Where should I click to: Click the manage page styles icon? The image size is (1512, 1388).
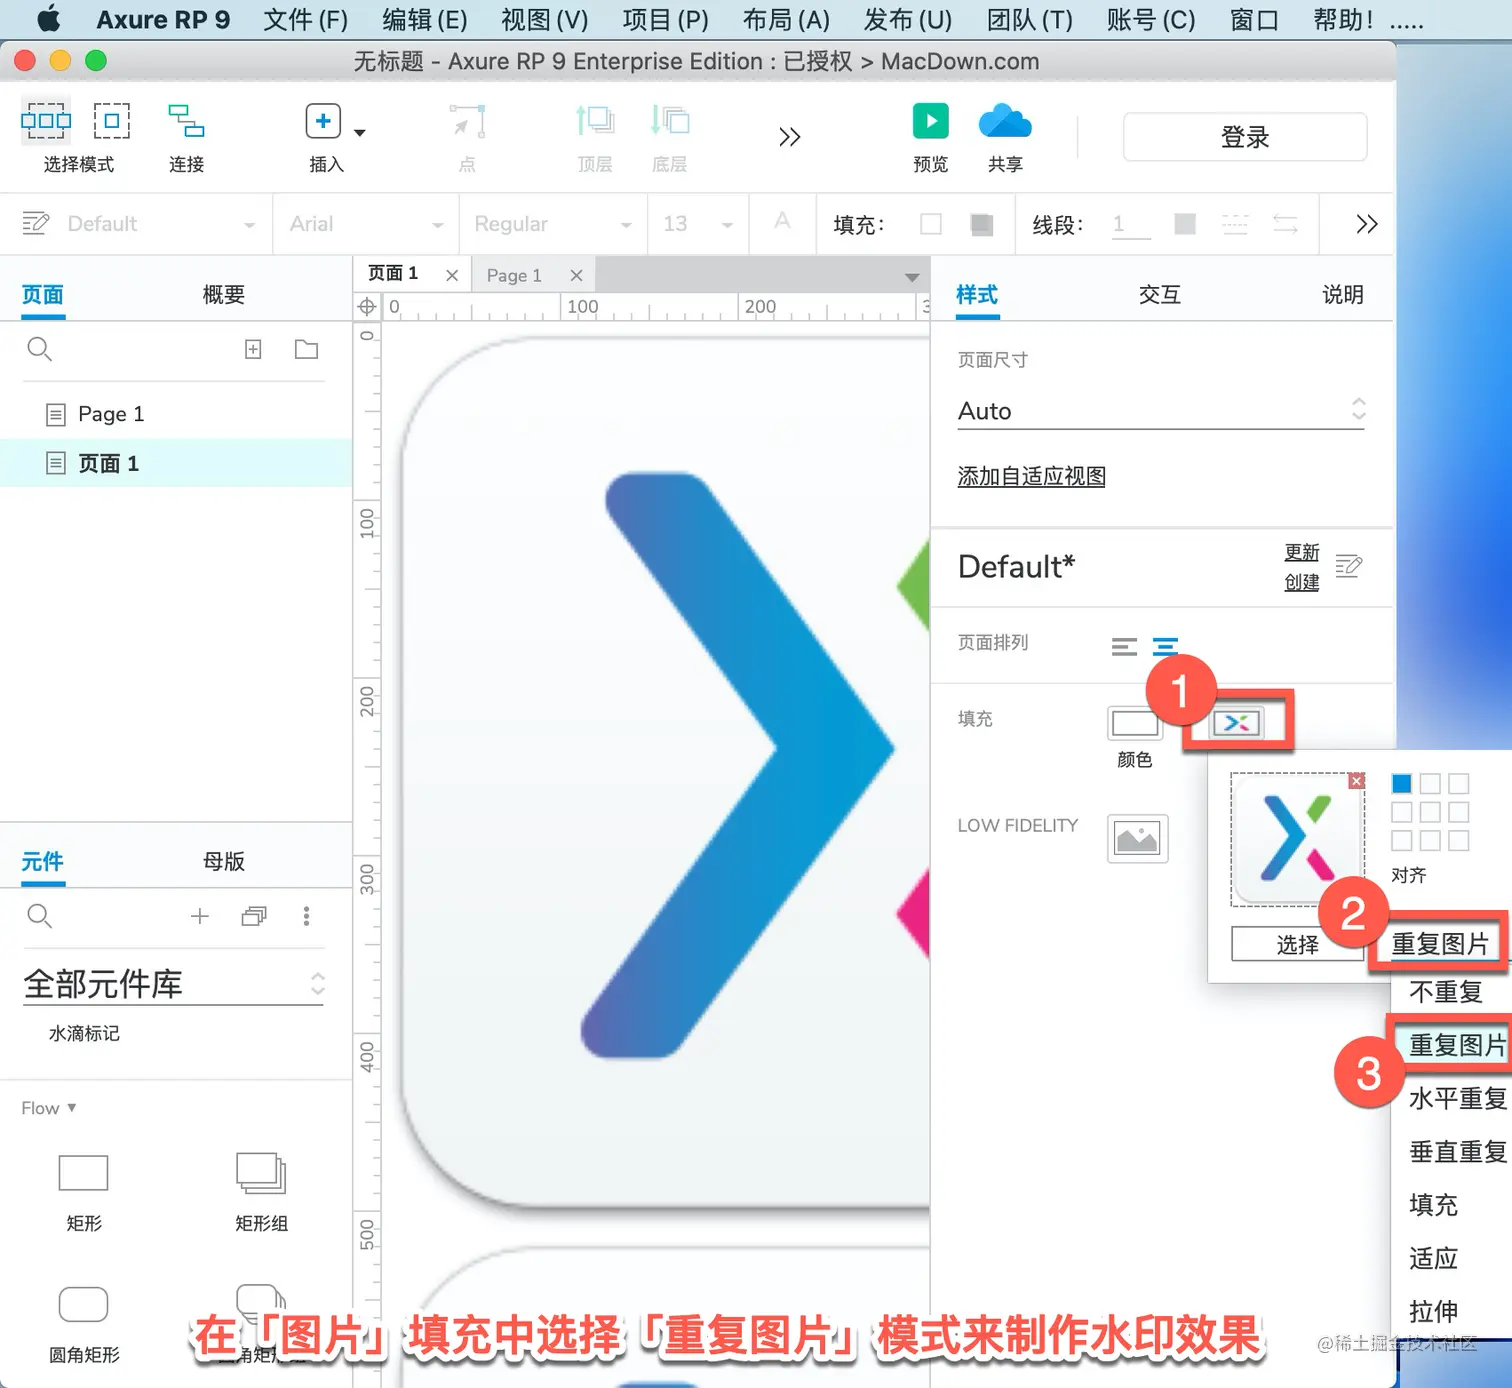1349,567
